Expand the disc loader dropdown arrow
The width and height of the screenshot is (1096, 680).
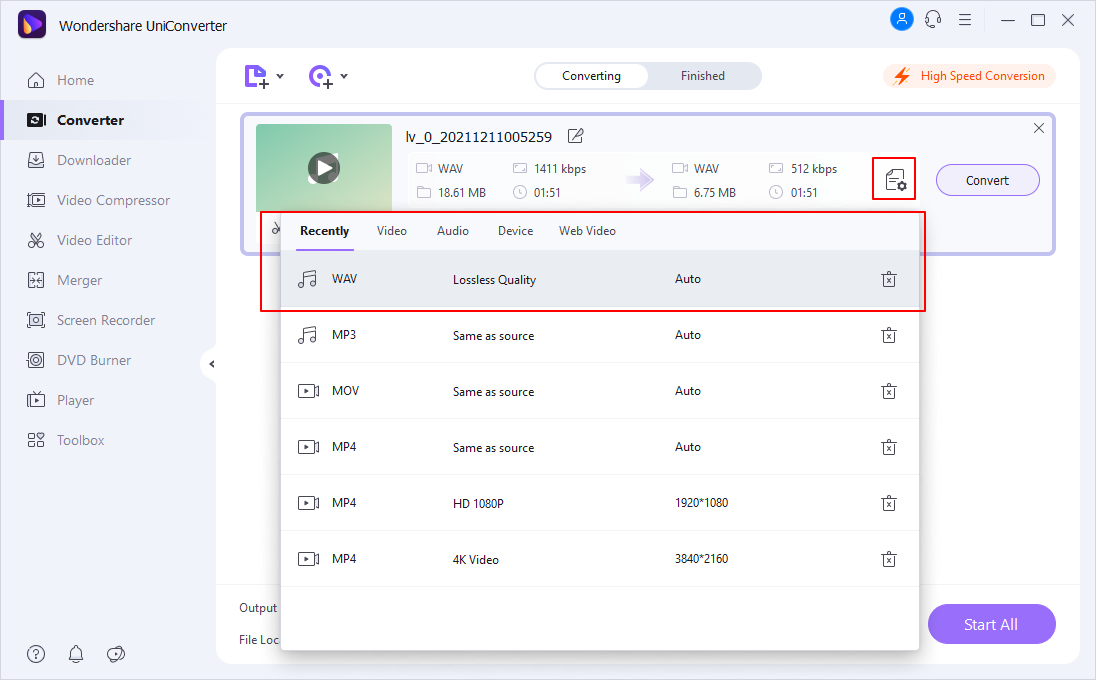coord(344,76)
